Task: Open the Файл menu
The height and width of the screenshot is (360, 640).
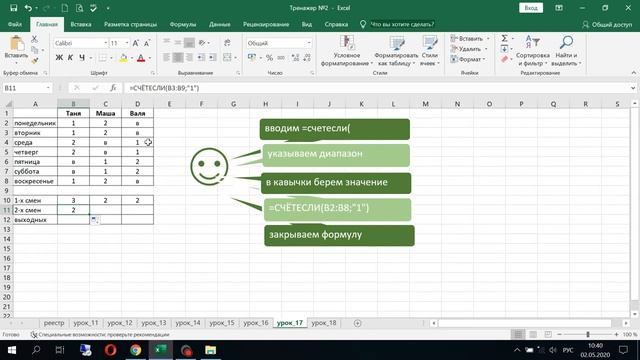Action: point(15,24)
